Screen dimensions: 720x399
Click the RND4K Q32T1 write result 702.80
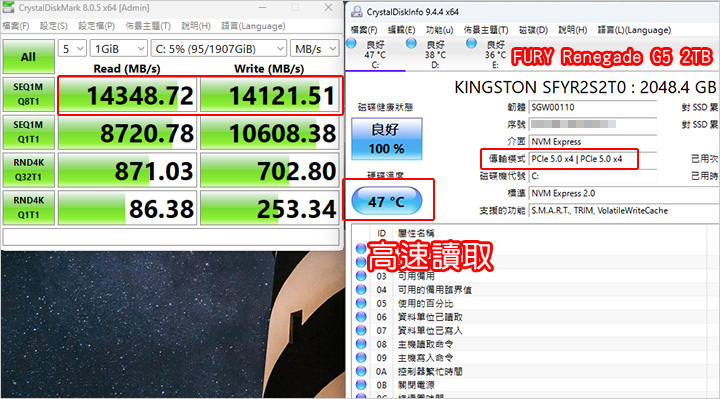pyautogui.click(x=270, y=170)
